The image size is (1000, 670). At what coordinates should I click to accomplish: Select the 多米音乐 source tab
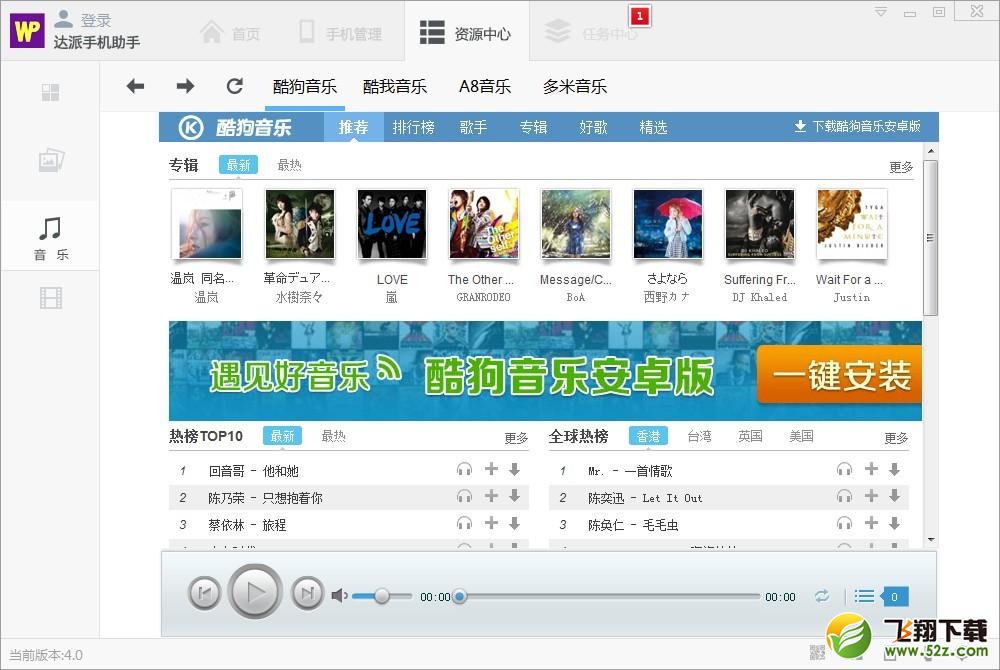point(575,87)
